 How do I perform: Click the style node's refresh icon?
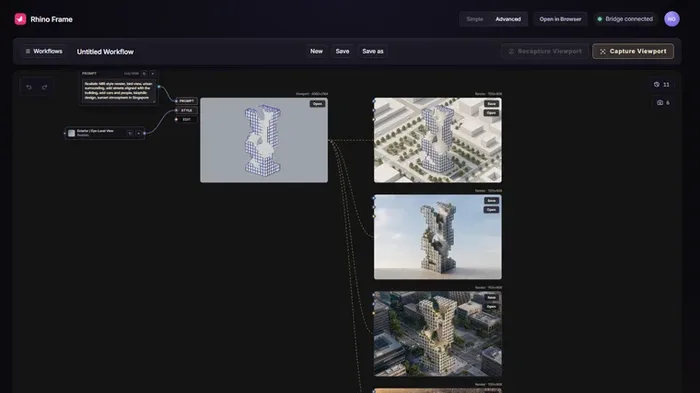point(130,133)
